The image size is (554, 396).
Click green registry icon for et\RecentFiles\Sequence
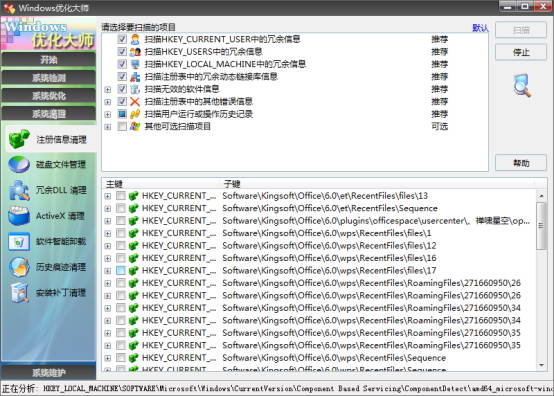133,208
